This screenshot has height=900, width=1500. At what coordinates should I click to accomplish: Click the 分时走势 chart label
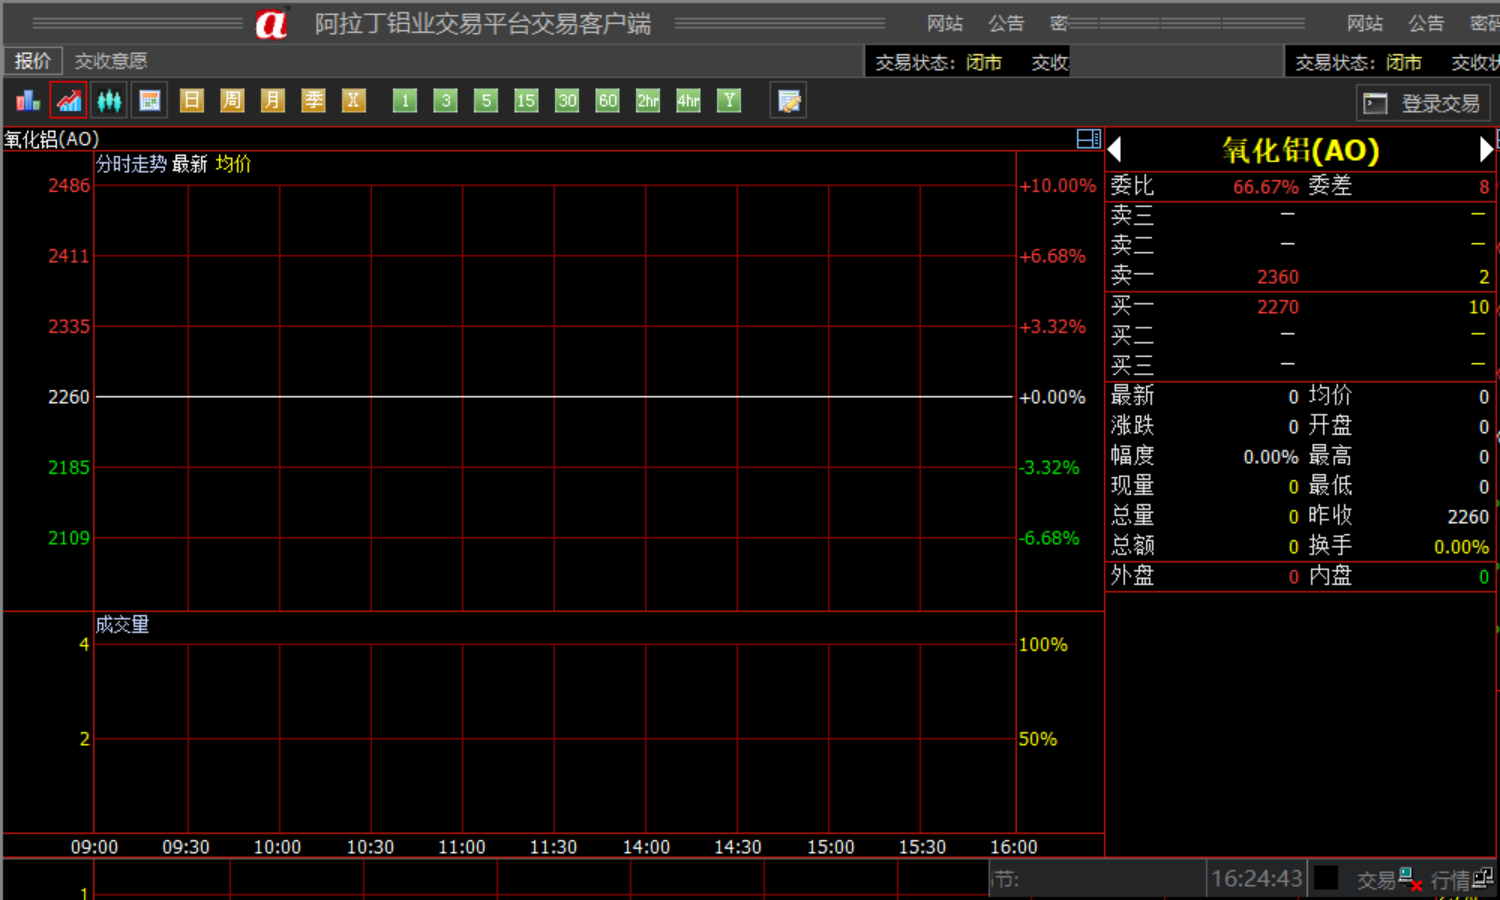(x=131, y=164)
